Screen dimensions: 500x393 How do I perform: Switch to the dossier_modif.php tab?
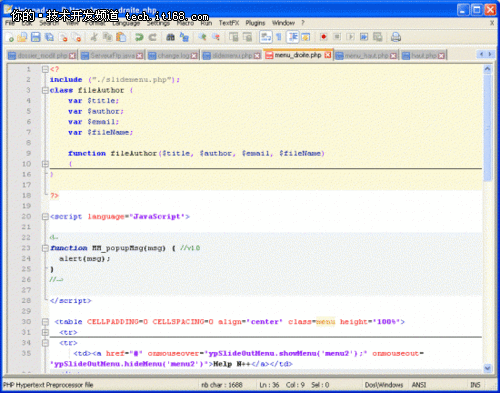tap(42, 55)
